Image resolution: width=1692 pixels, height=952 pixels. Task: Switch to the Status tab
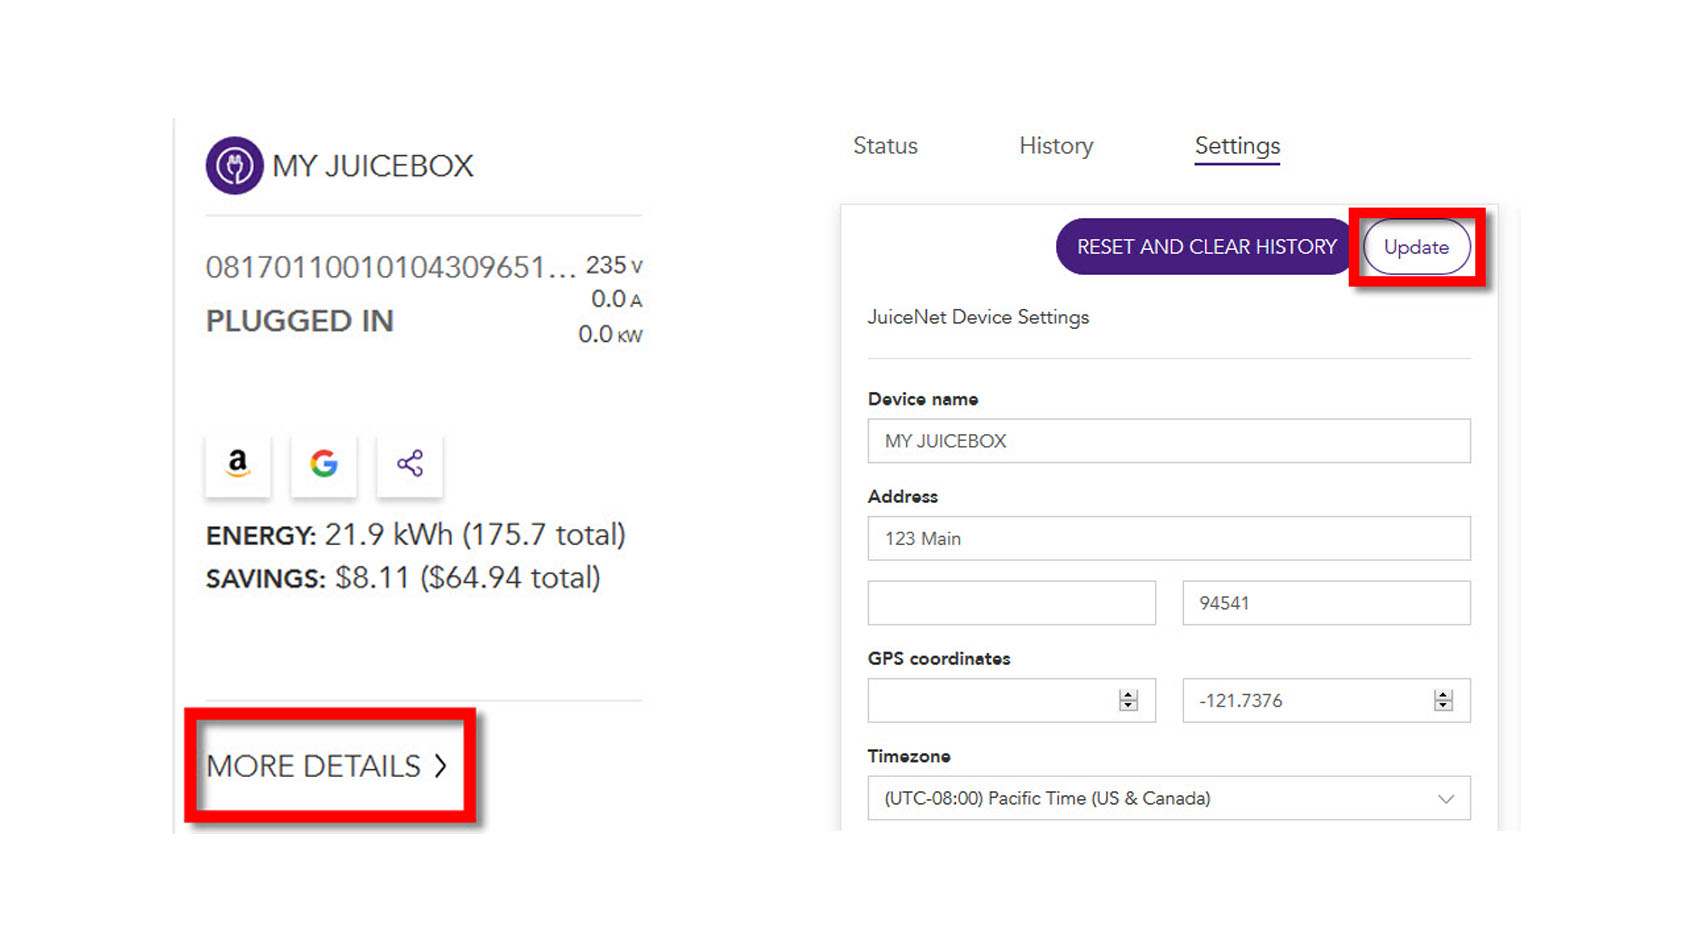[885, 146]
